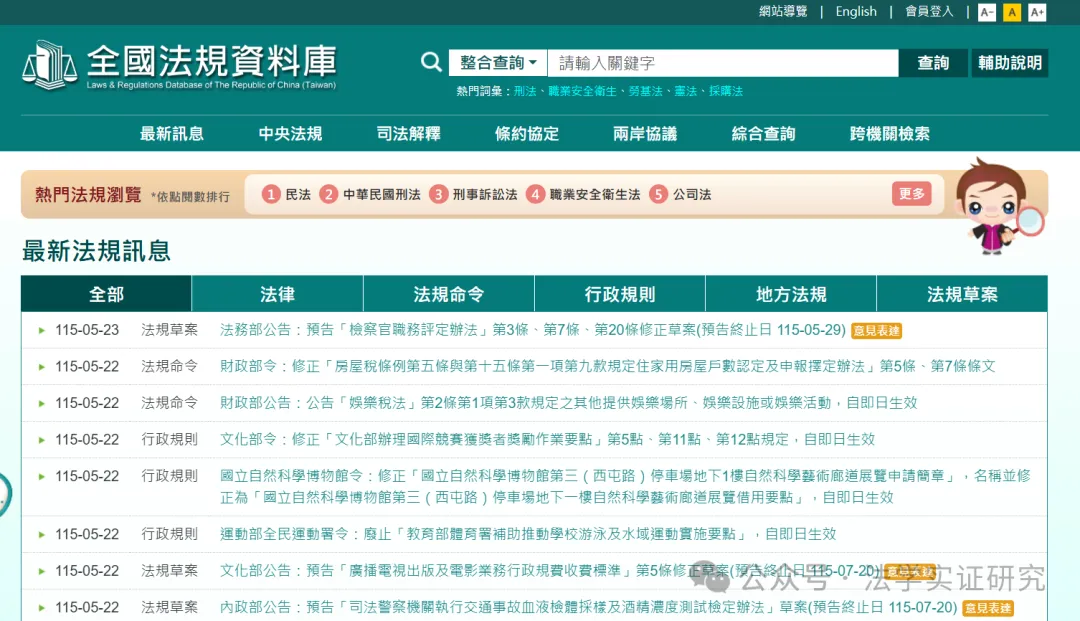The image size is (1080, 621).
Task: Open popular law 民法
Action: pos(298,194)
